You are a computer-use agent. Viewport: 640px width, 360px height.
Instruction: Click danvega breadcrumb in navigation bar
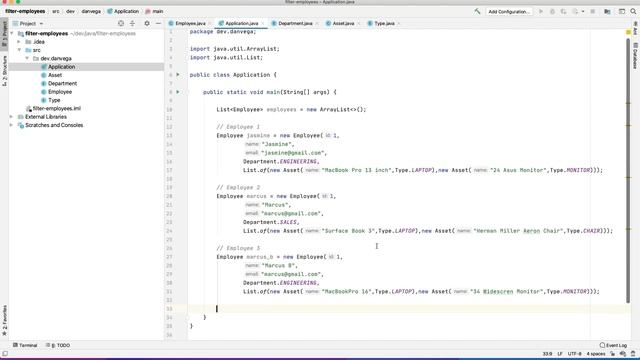(x=91, y=11)
